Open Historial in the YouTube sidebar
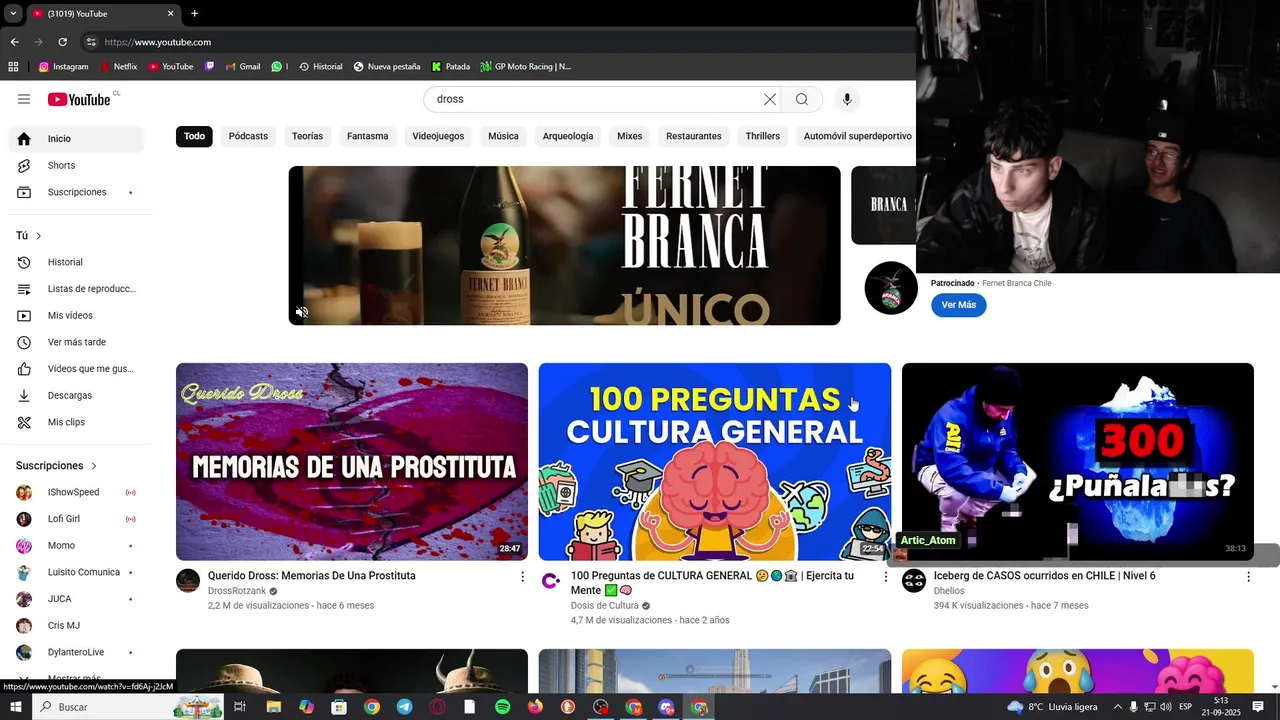This screenshot has height=720, width=1280. [x=76, y=262]
